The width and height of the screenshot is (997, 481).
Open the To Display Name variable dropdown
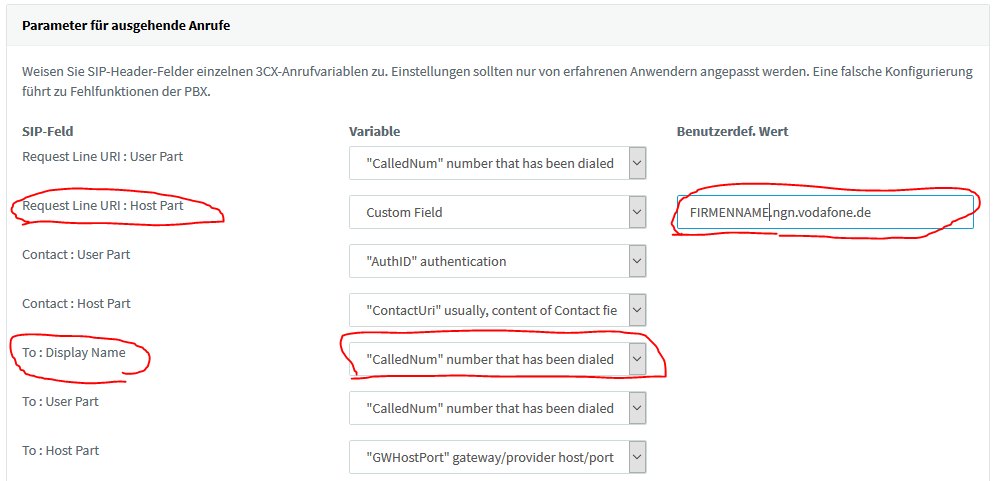pos(497,359)
